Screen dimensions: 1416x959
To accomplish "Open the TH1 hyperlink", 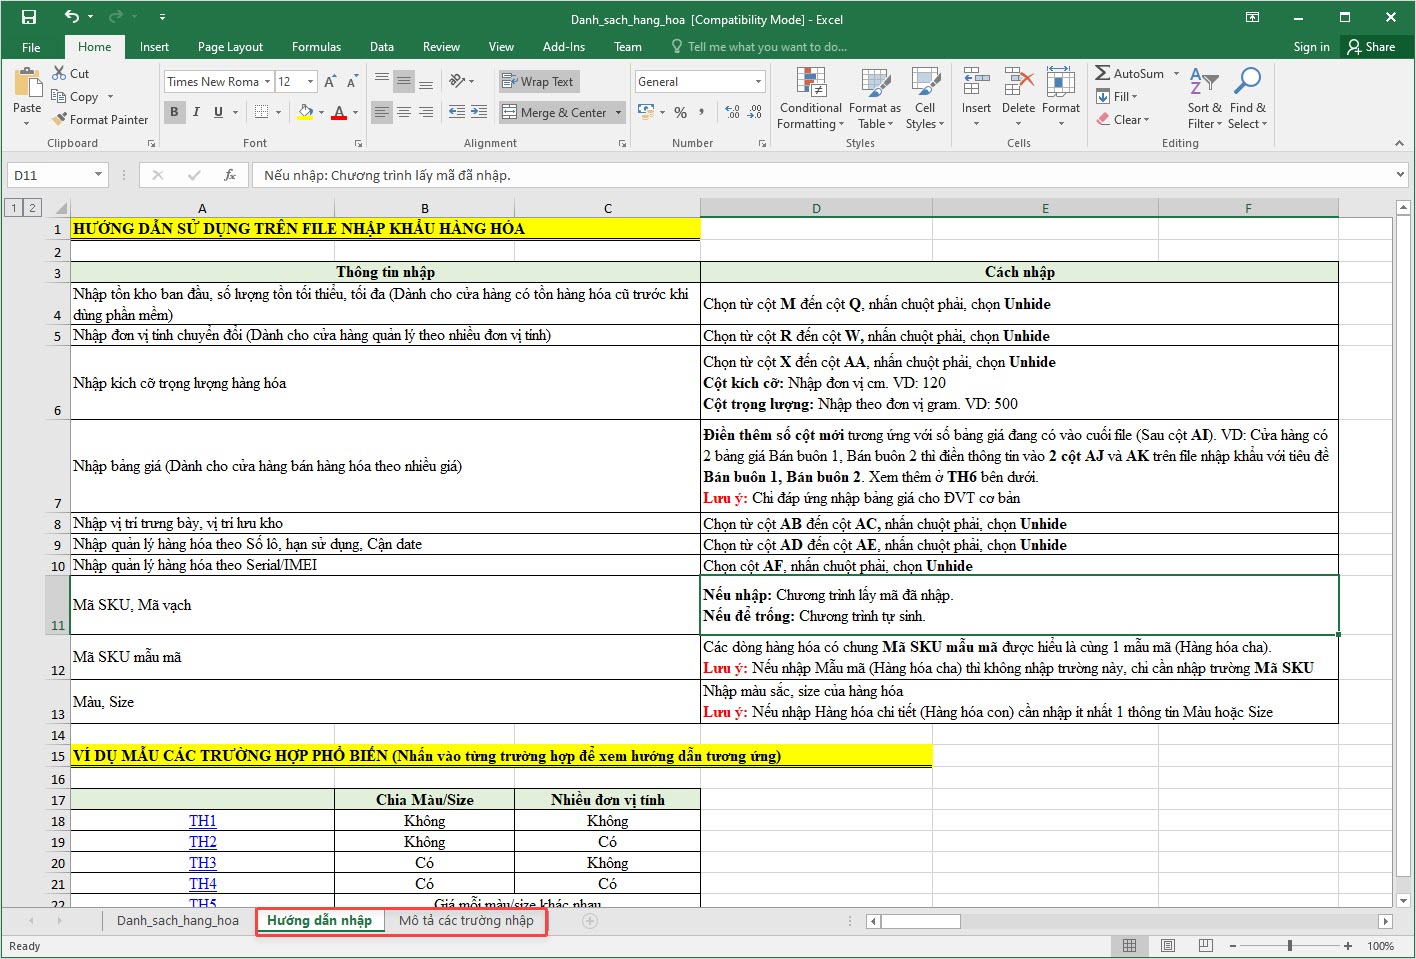I will (x=203, y=821).
